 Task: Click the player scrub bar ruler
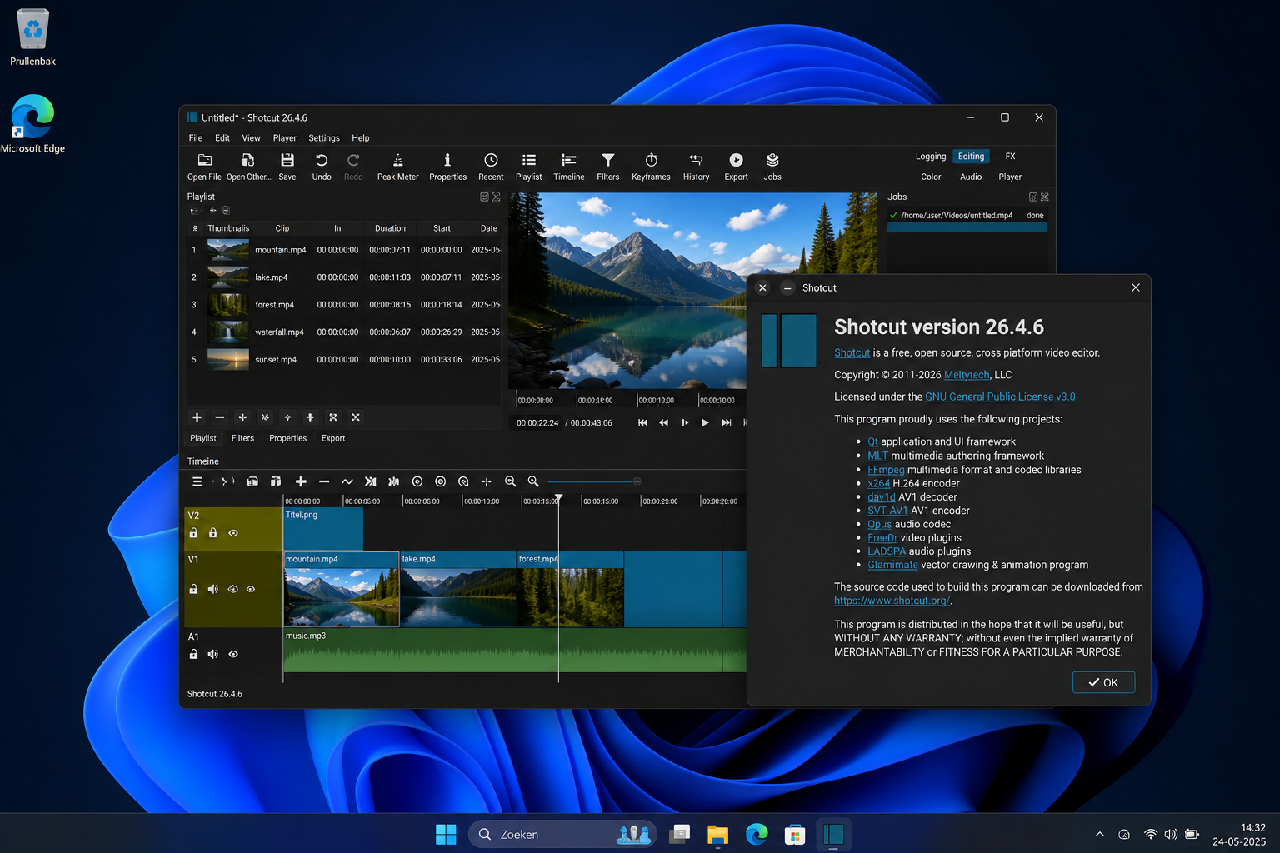pos(628,400)
